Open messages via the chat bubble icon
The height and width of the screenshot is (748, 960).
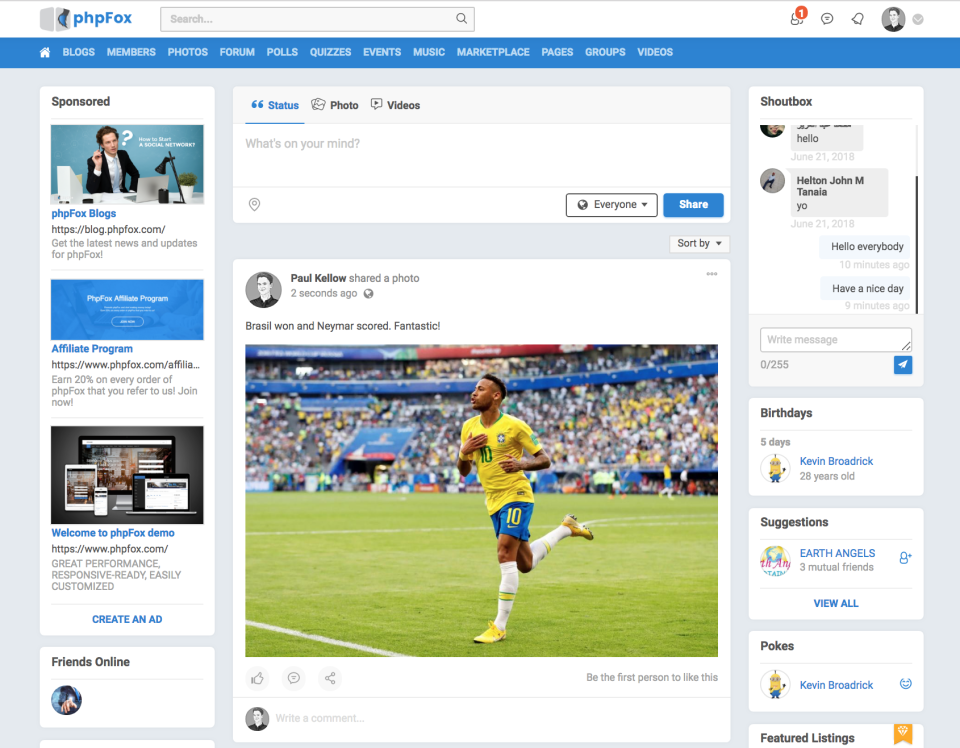(827, 19)
